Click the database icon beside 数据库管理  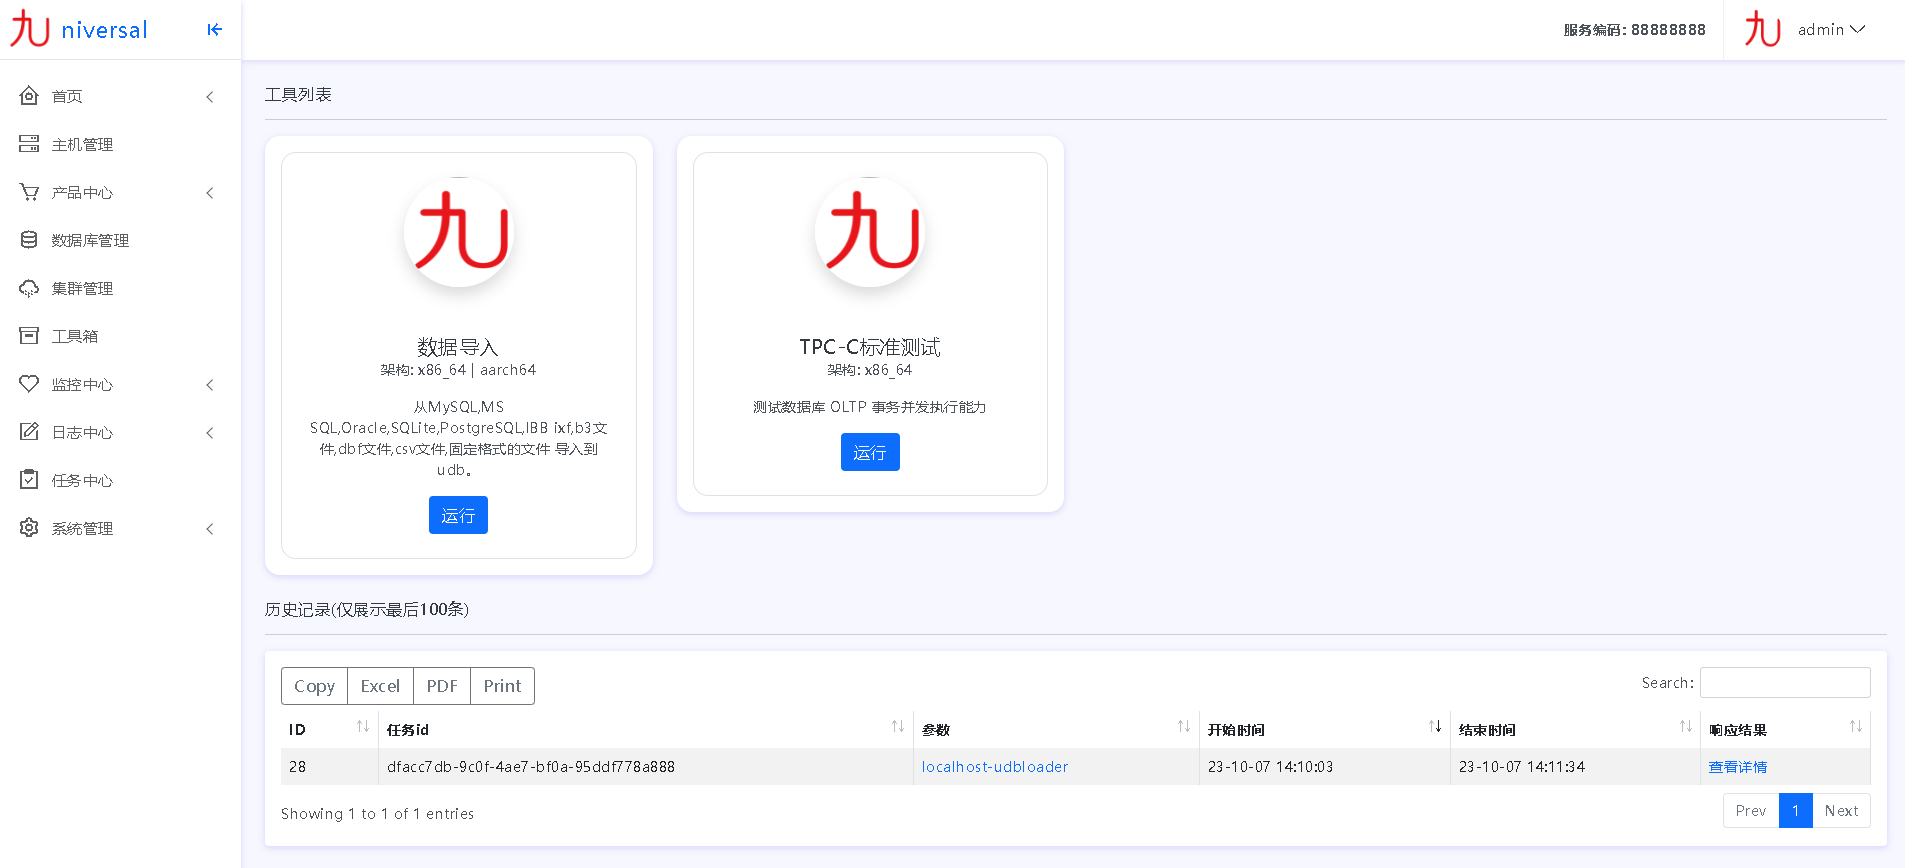tap(29, 240)
